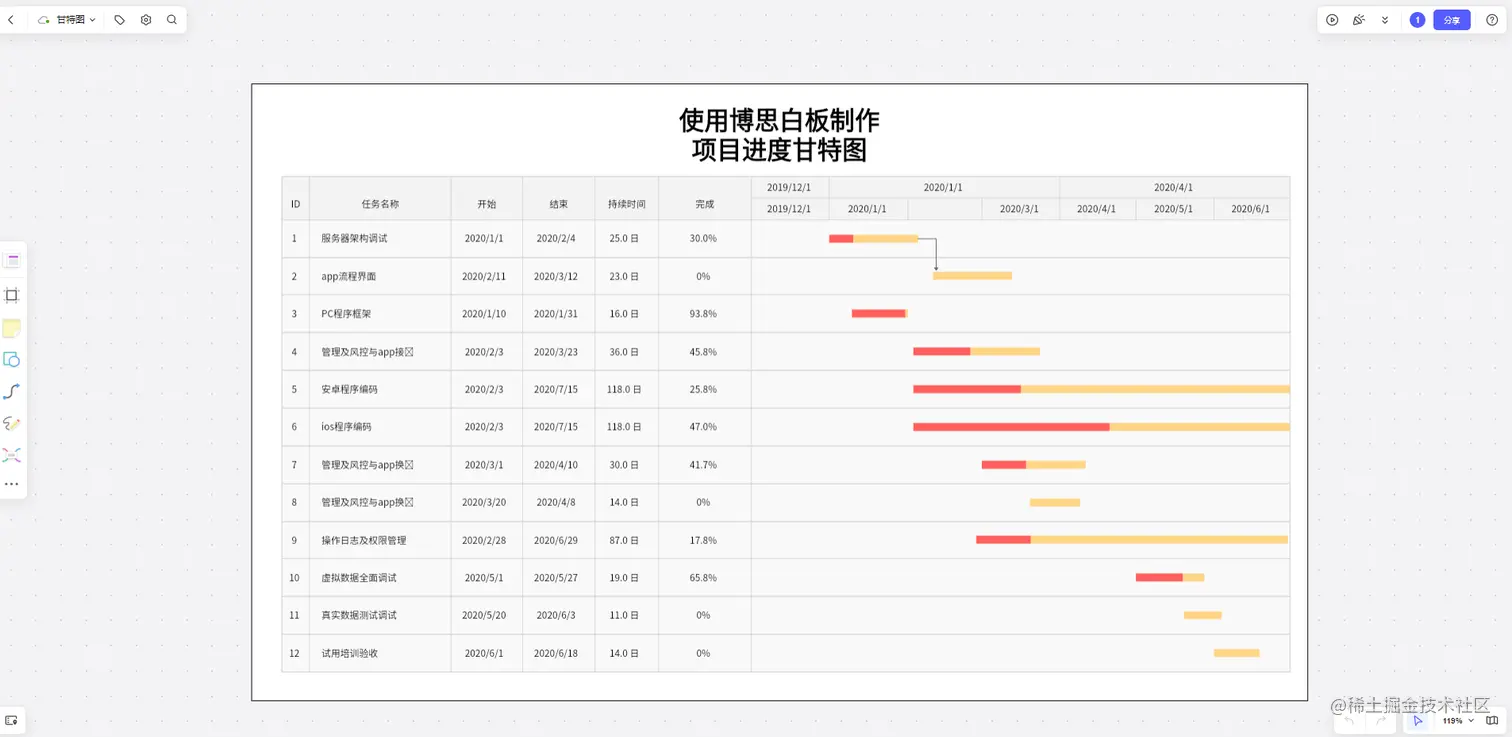Image resolution: width=1512 pixels, height=737 pixels.
Task: Click the top 2020/4/1 timeline header
Action: (x=1174, y=187)
